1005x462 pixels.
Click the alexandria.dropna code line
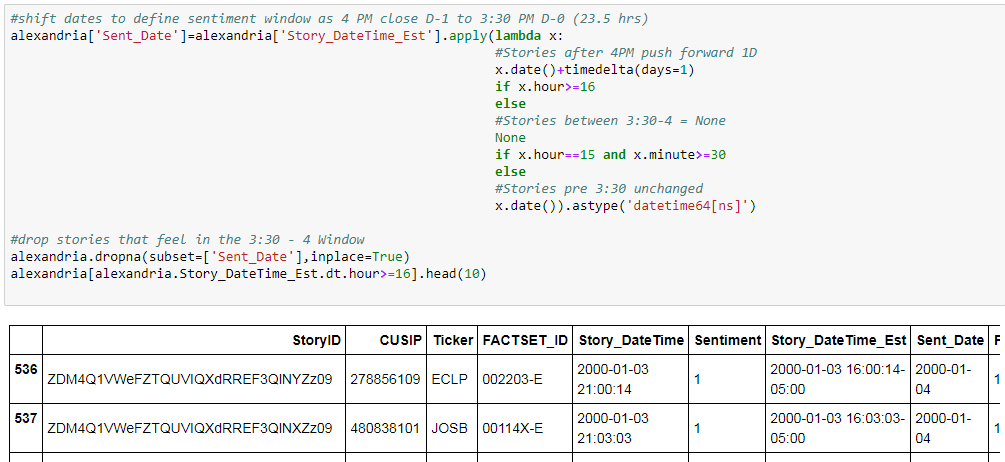(210, 257)
